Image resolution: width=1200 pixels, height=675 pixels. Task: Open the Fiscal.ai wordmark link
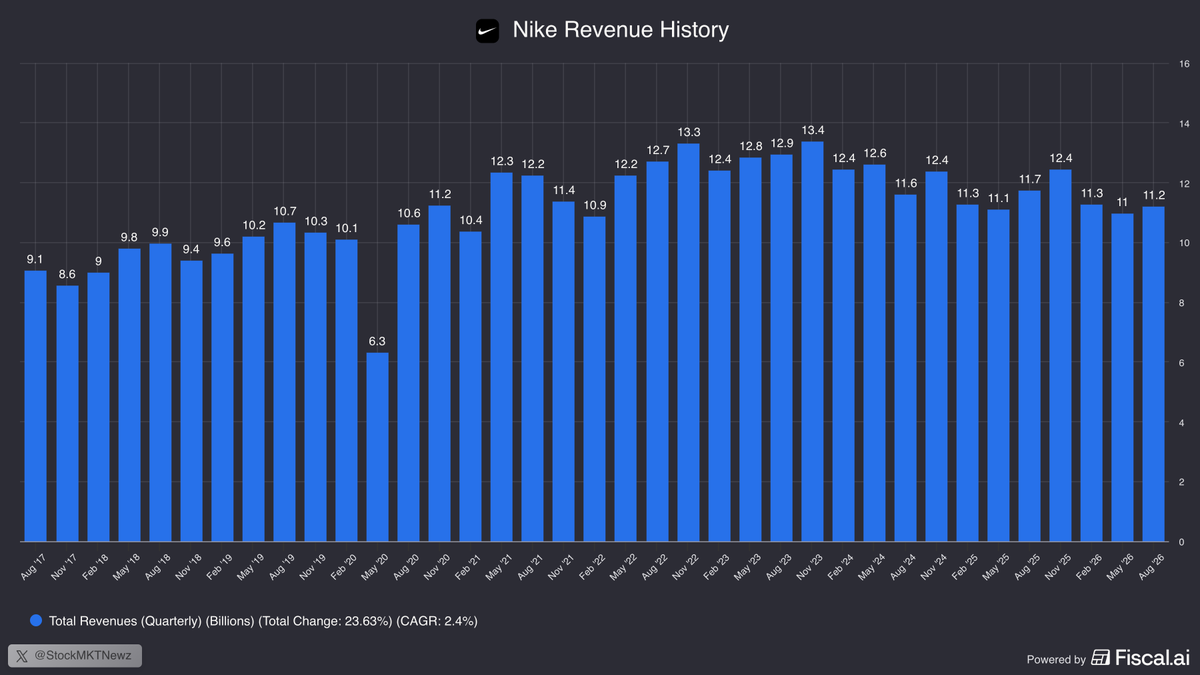1152,658
